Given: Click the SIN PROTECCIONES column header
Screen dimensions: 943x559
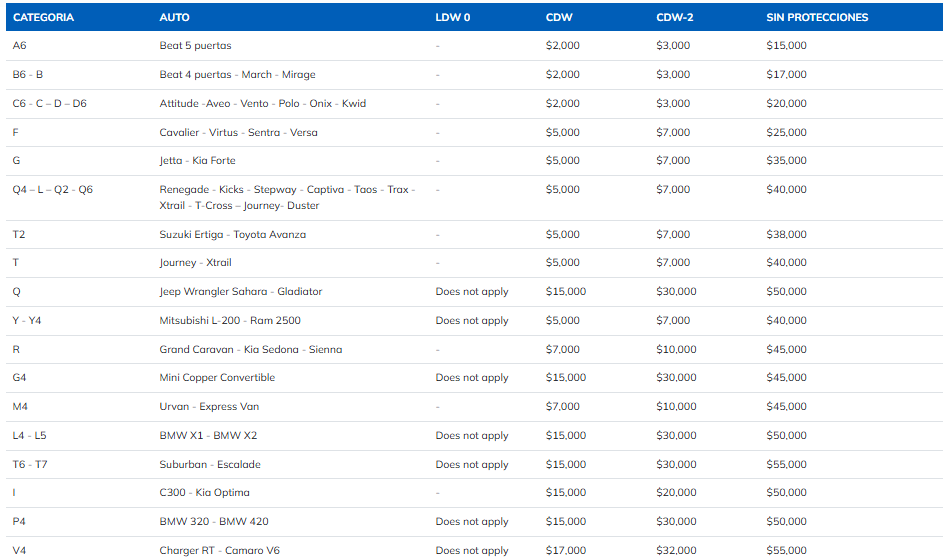Looking at the screenshot, I should tap(817, 17).
